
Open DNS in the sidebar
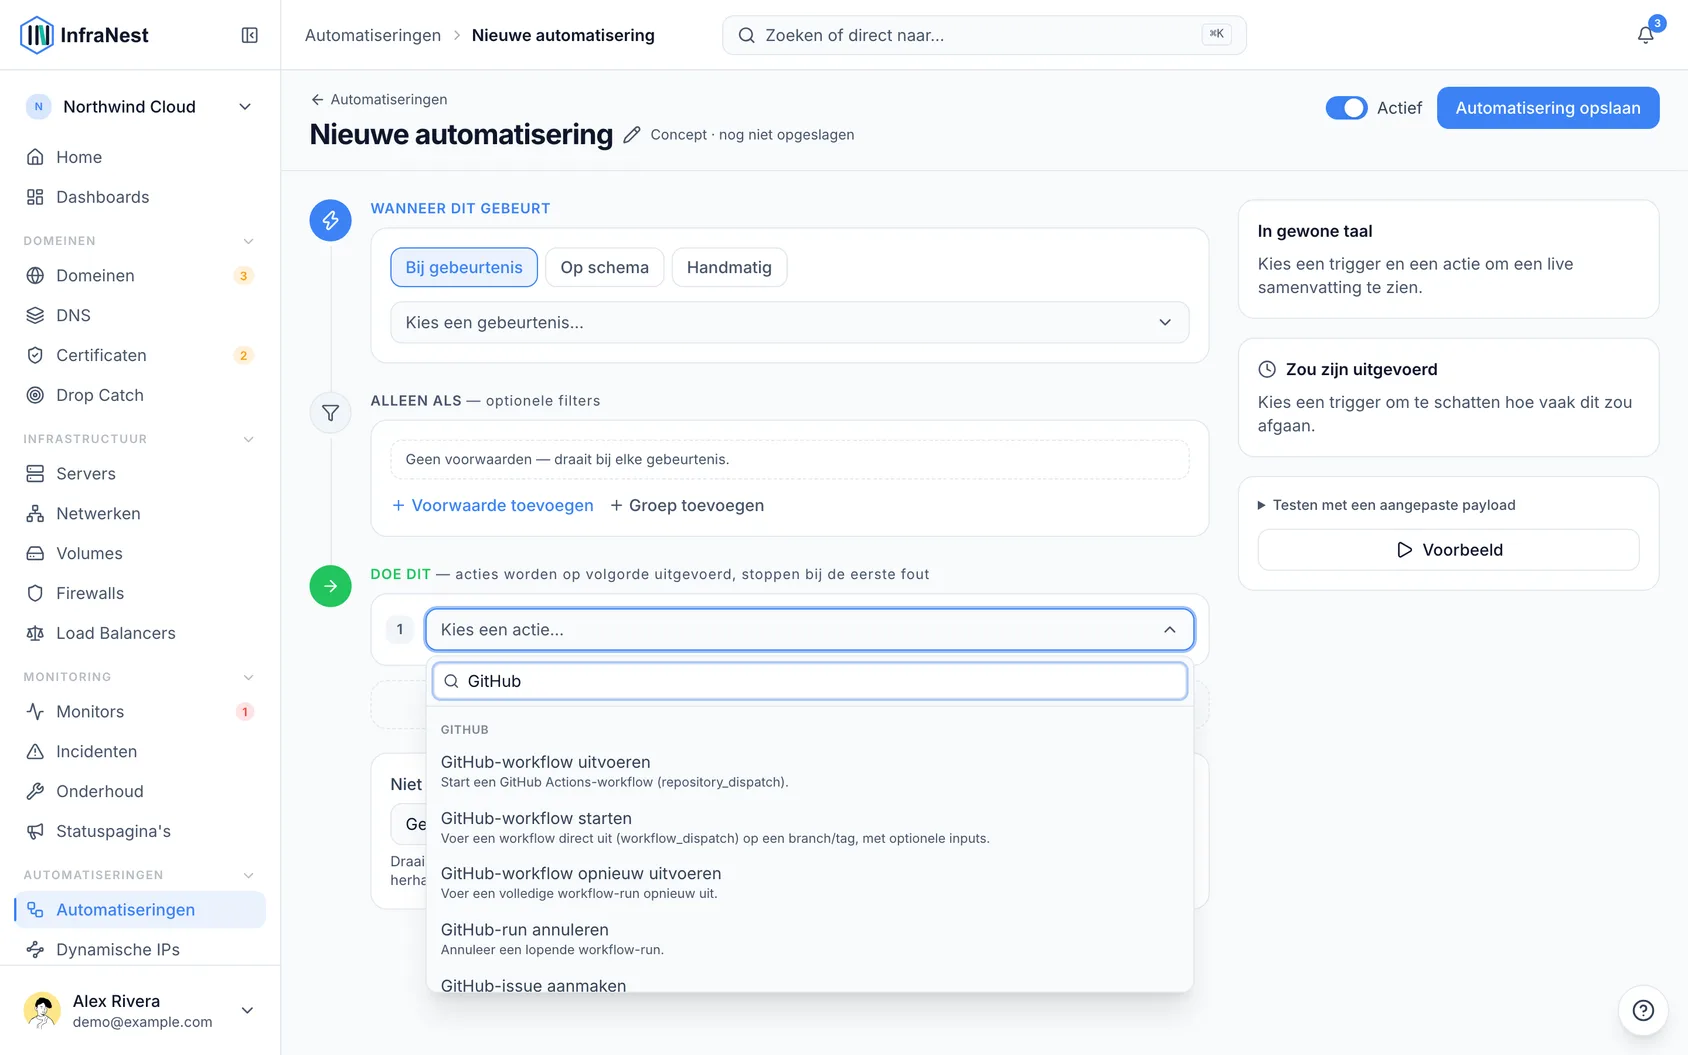pyautogui.click(x=140, y=315)
